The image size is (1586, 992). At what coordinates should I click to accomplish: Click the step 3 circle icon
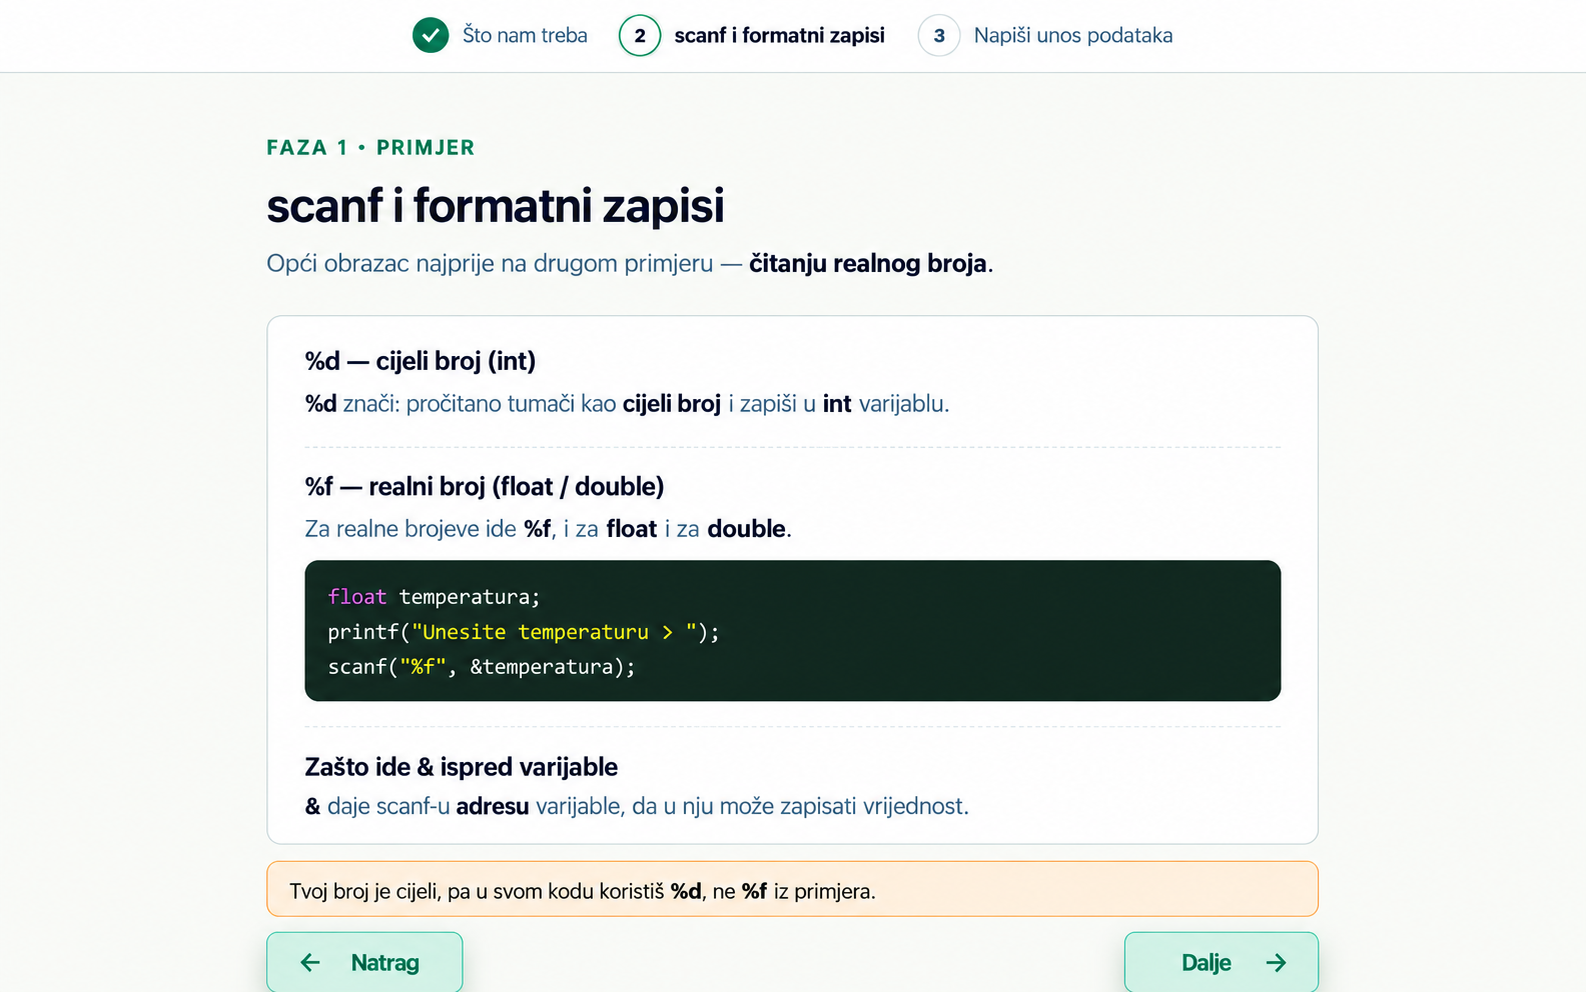point(939,35)
